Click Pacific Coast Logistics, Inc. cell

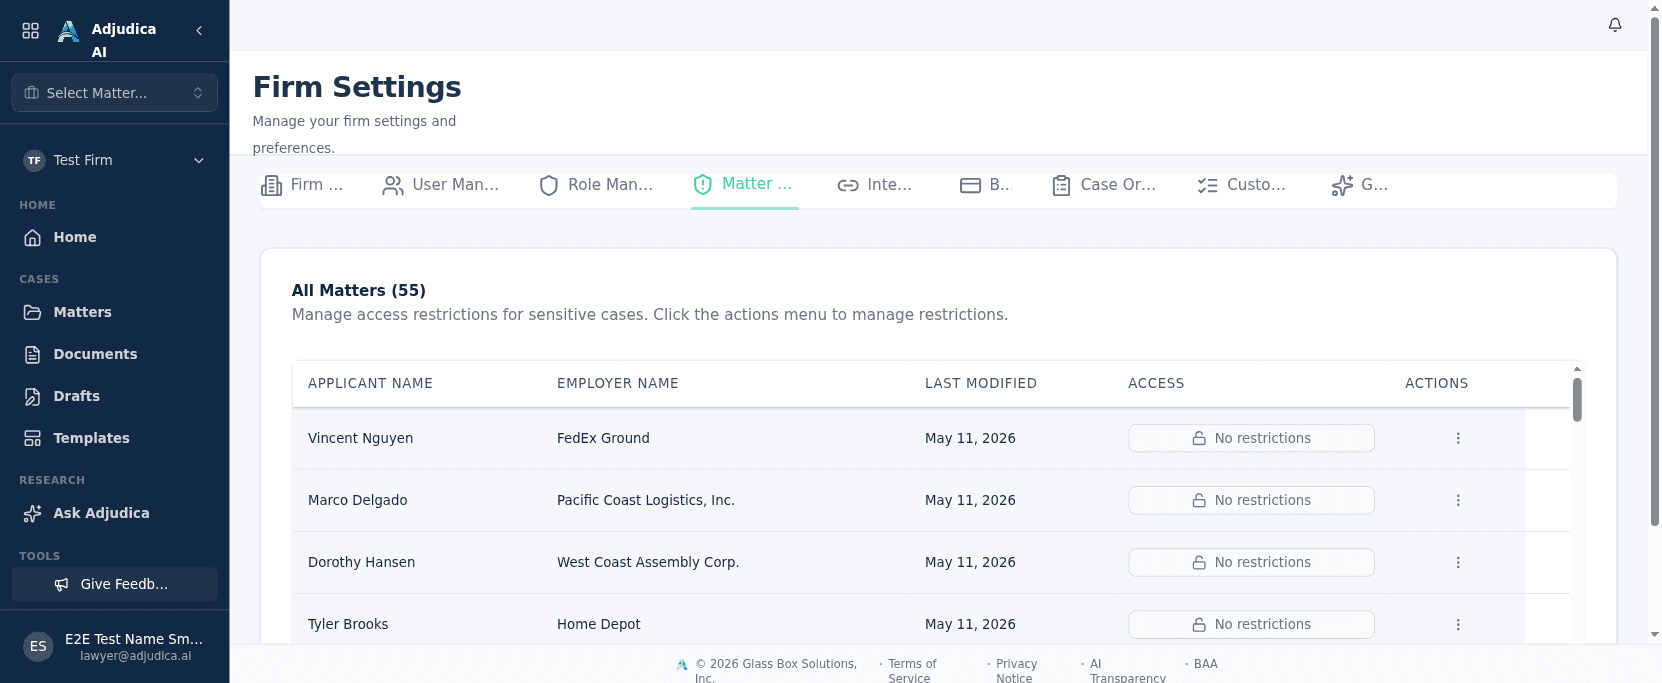click(x=646, y=500)
